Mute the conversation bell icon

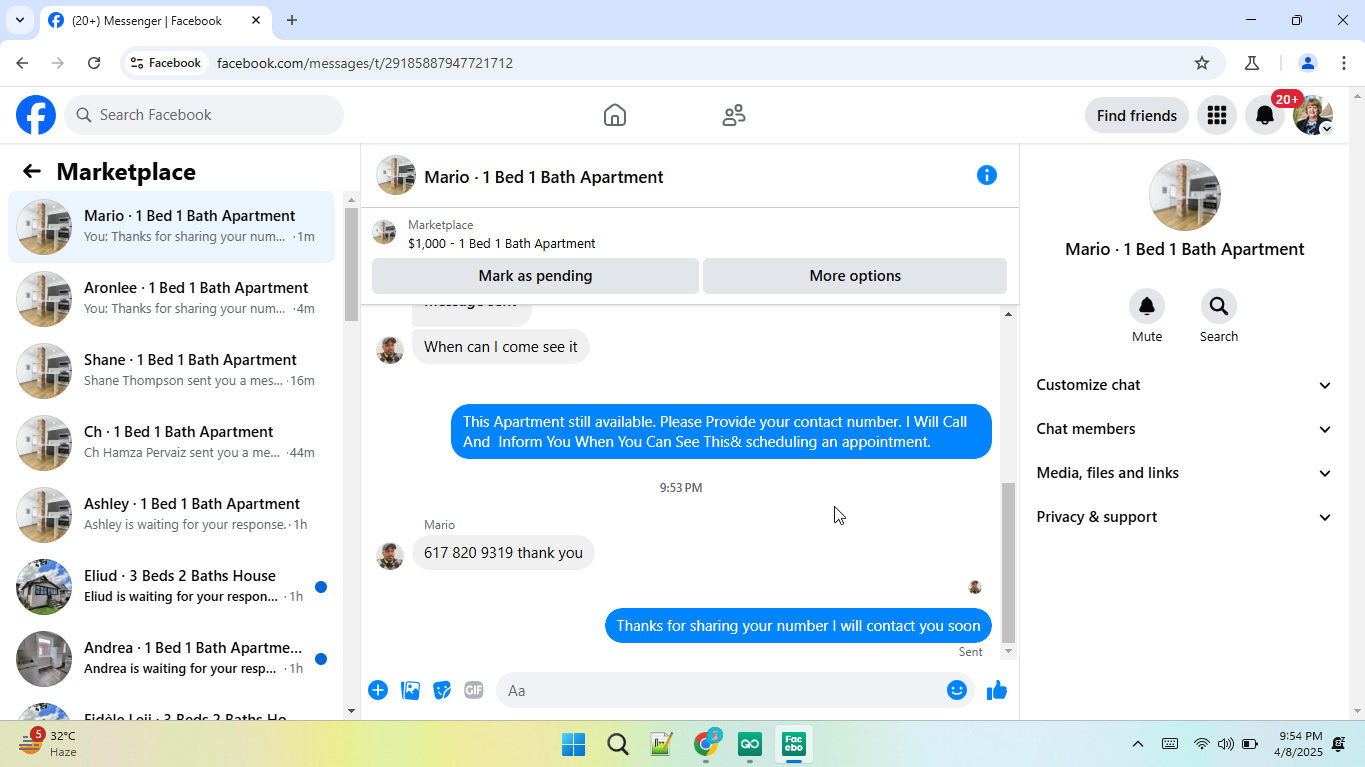1147,306
